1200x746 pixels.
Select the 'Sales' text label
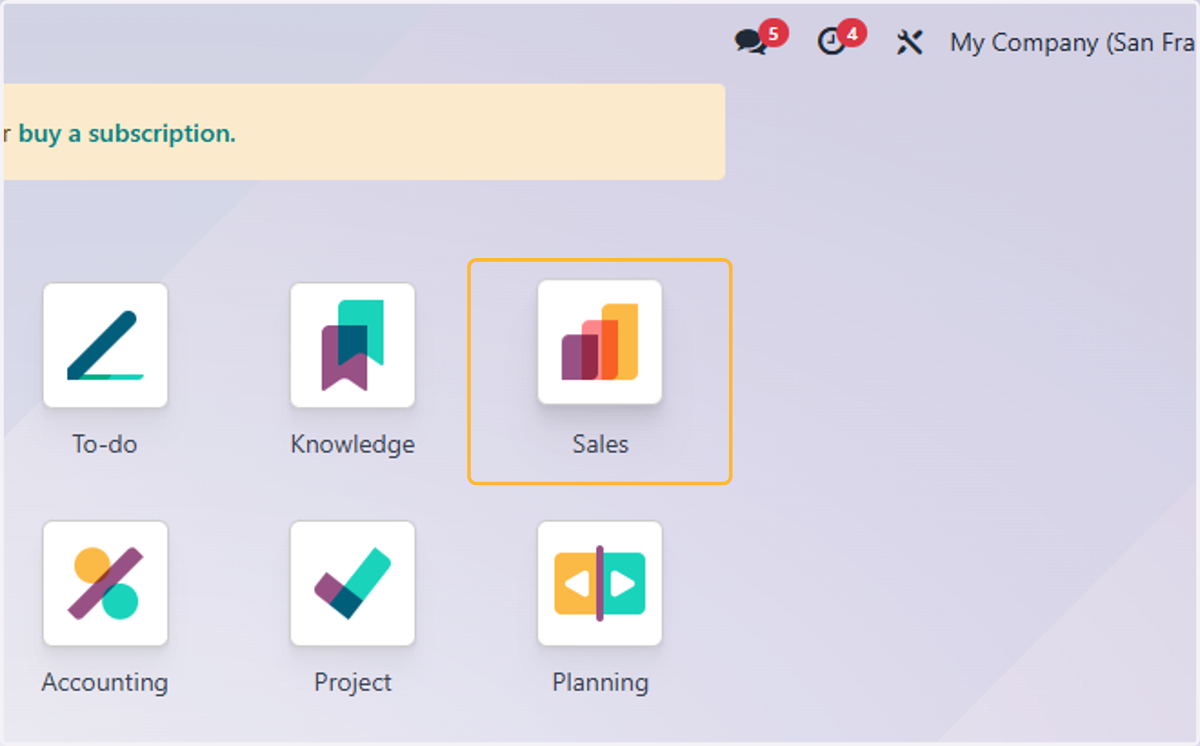click(600, 444)
